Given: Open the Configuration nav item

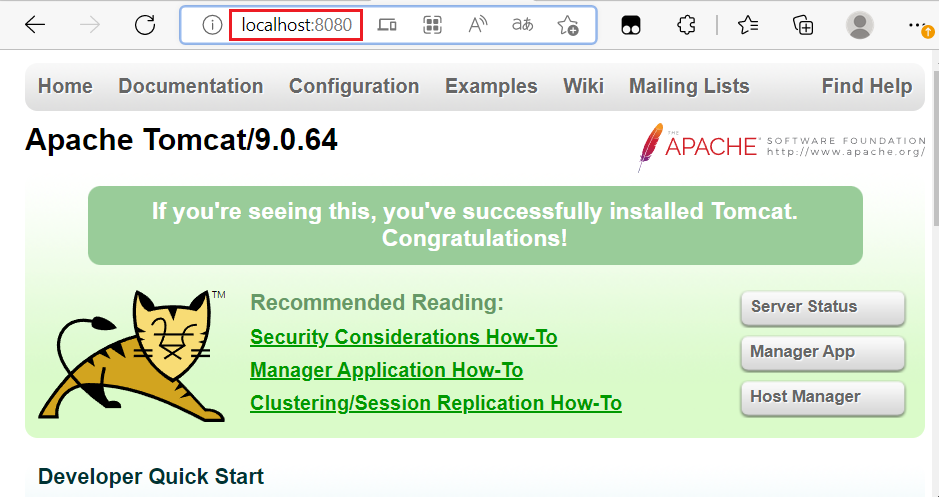Looking at the screenshot, I should (x=354, y=86).
